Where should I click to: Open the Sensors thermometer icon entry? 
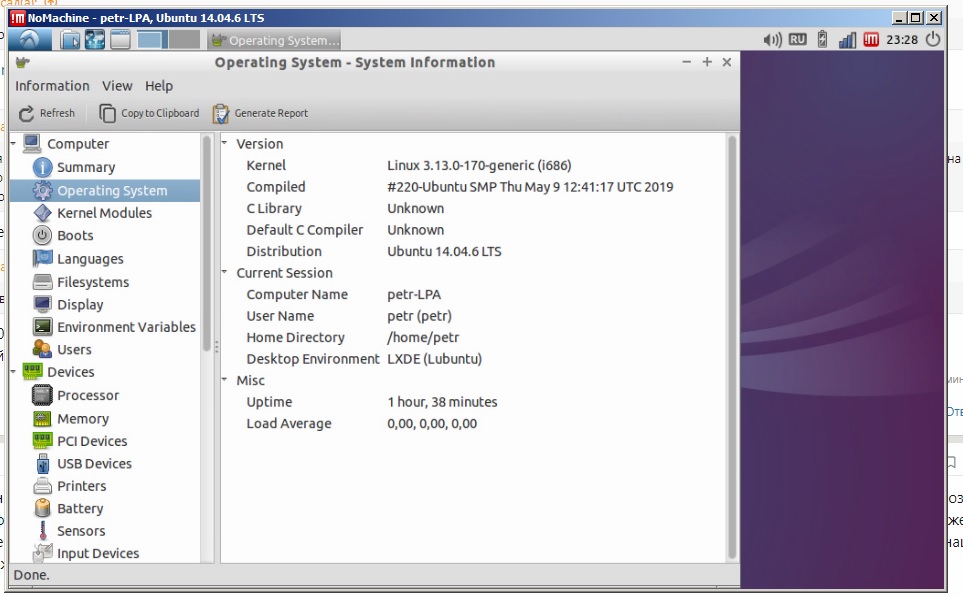(x=42, y=531)
